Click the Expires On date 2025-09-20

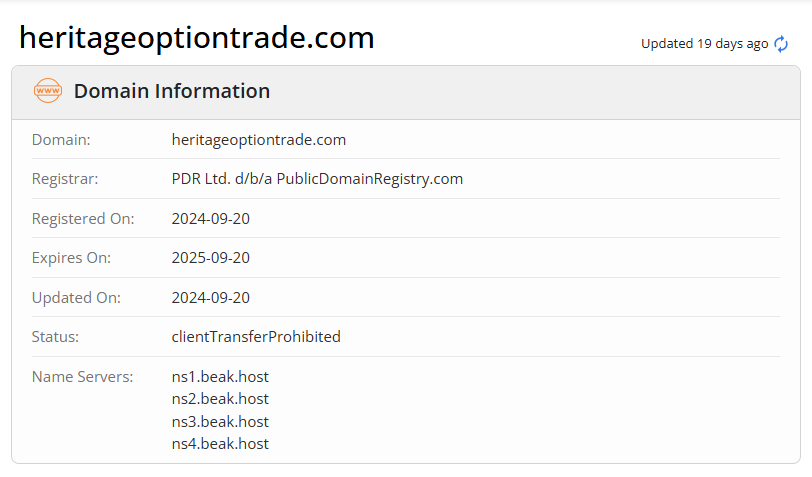[211, 258]
